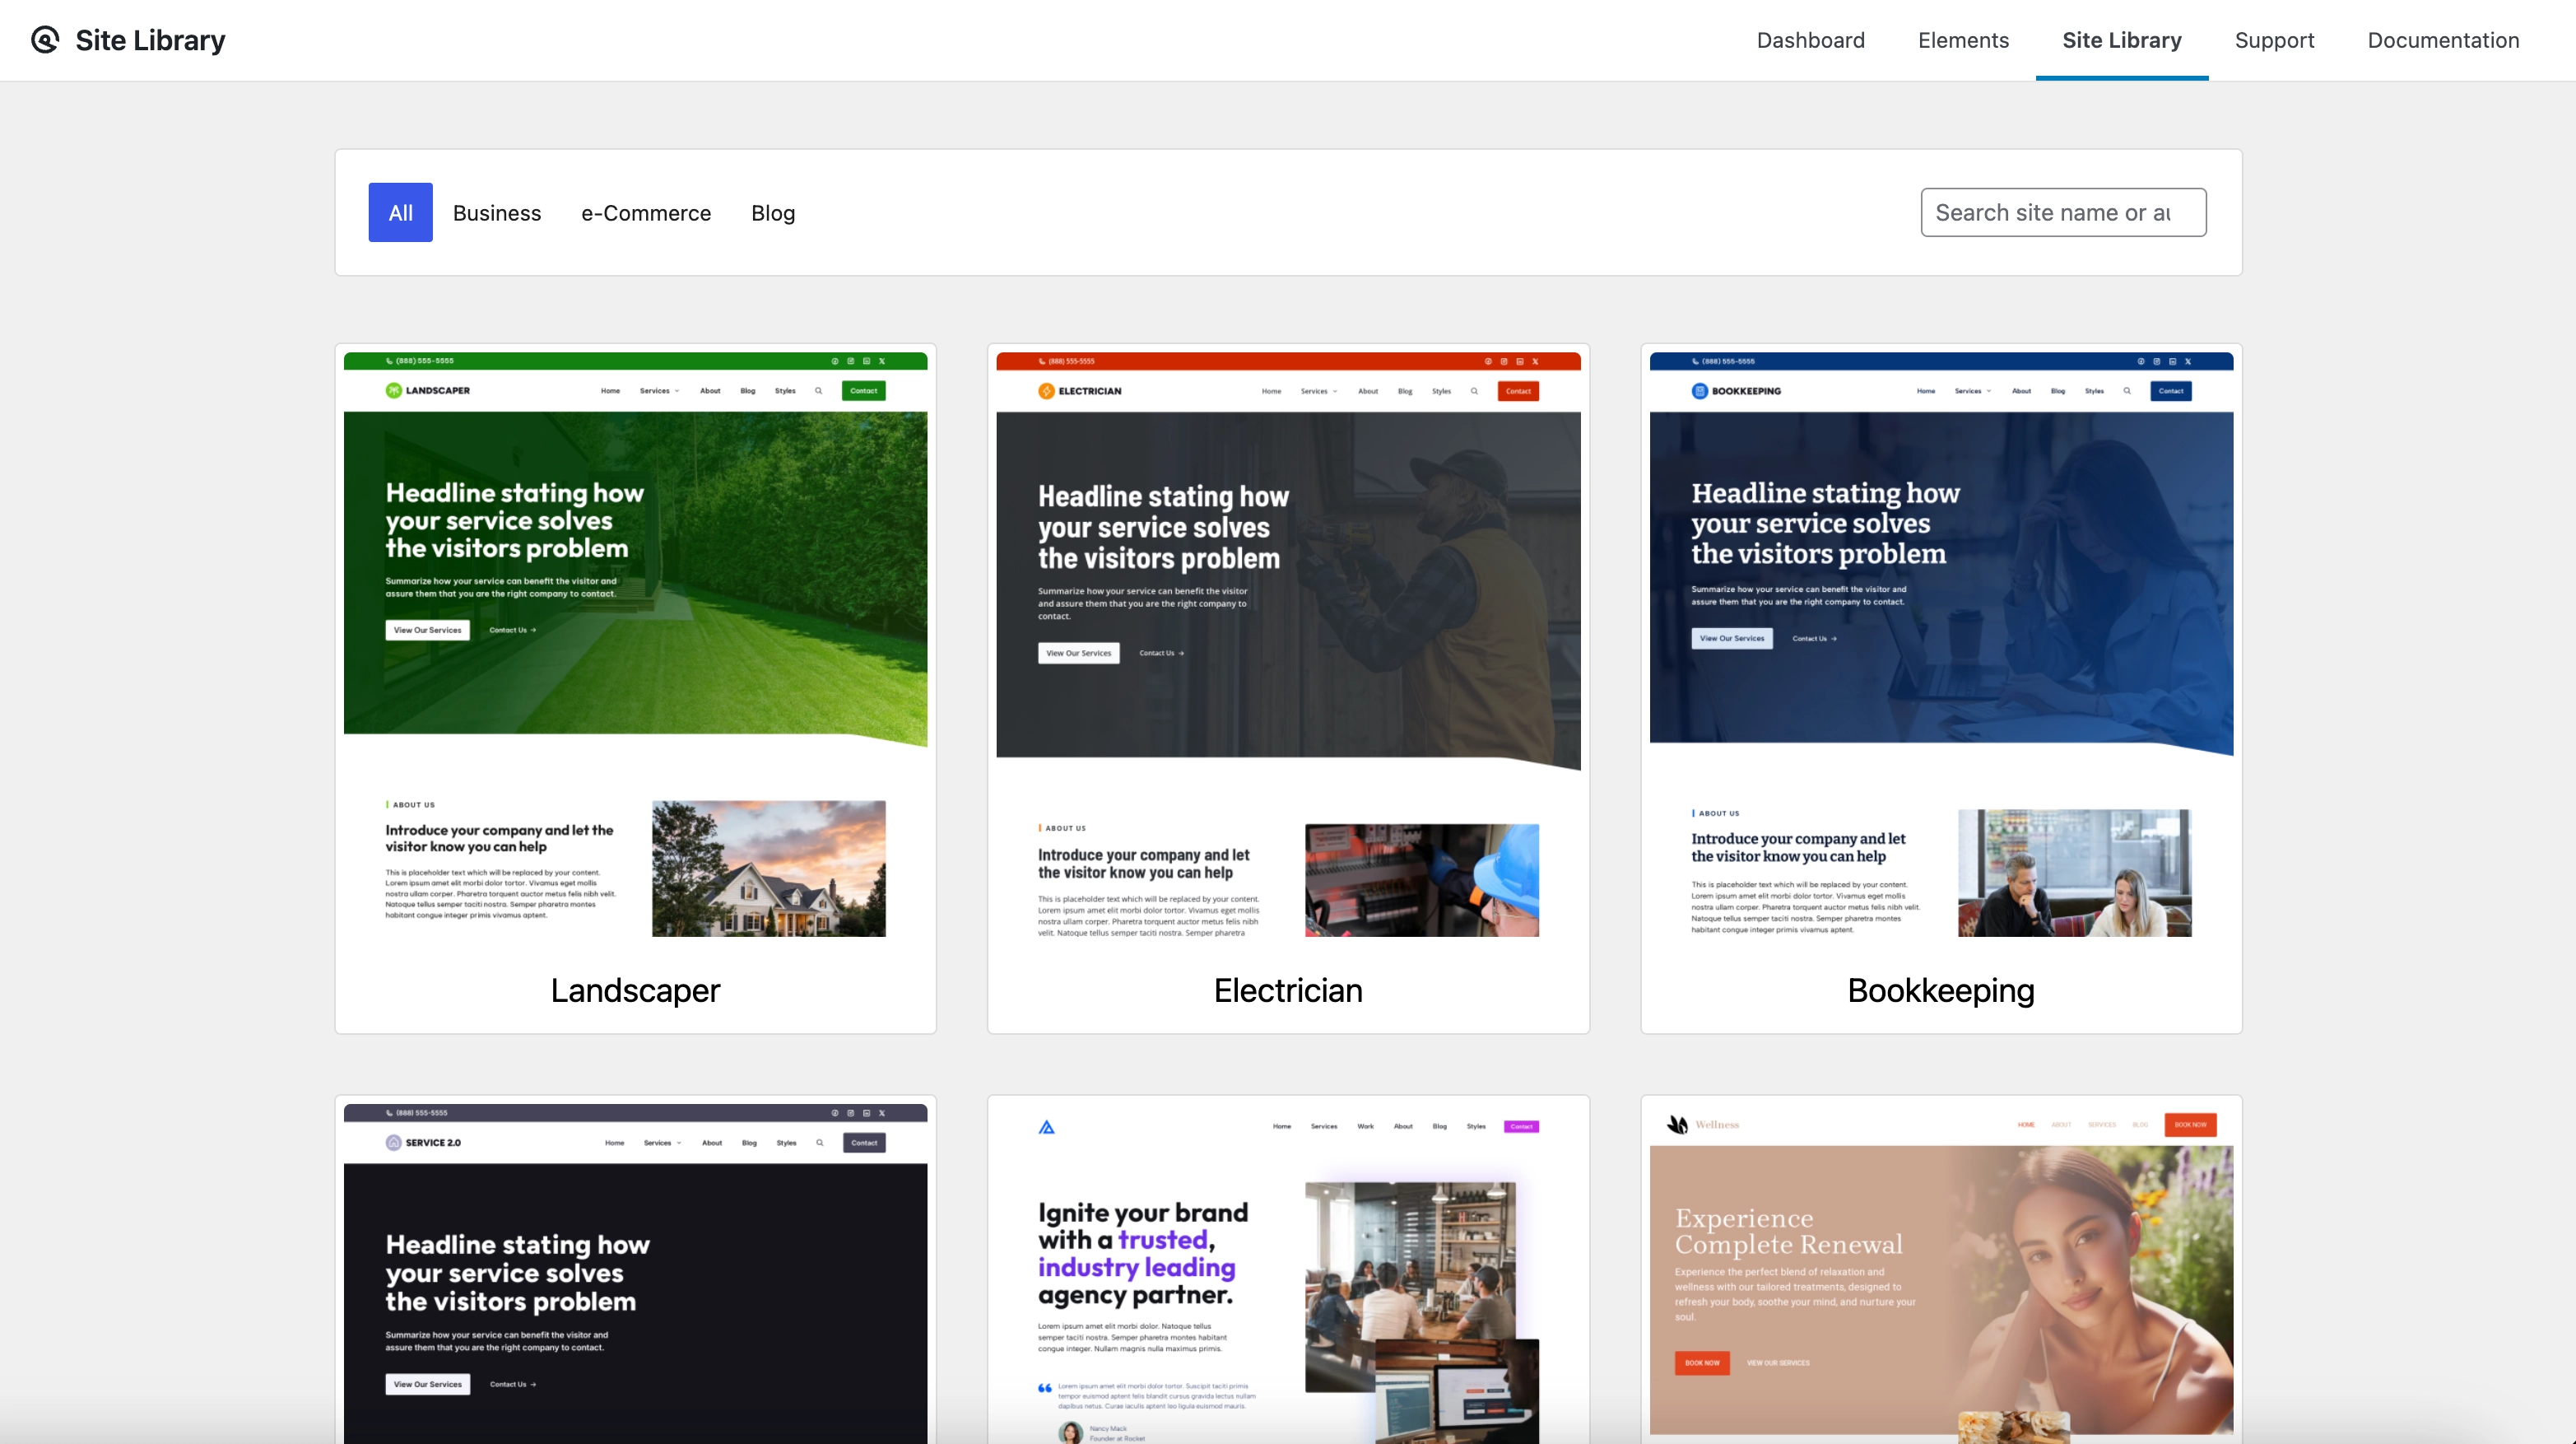Click the GeneratePress logo icon beside Site Library
Screen dimensions: 2576x1444
(x=45, y=40)
